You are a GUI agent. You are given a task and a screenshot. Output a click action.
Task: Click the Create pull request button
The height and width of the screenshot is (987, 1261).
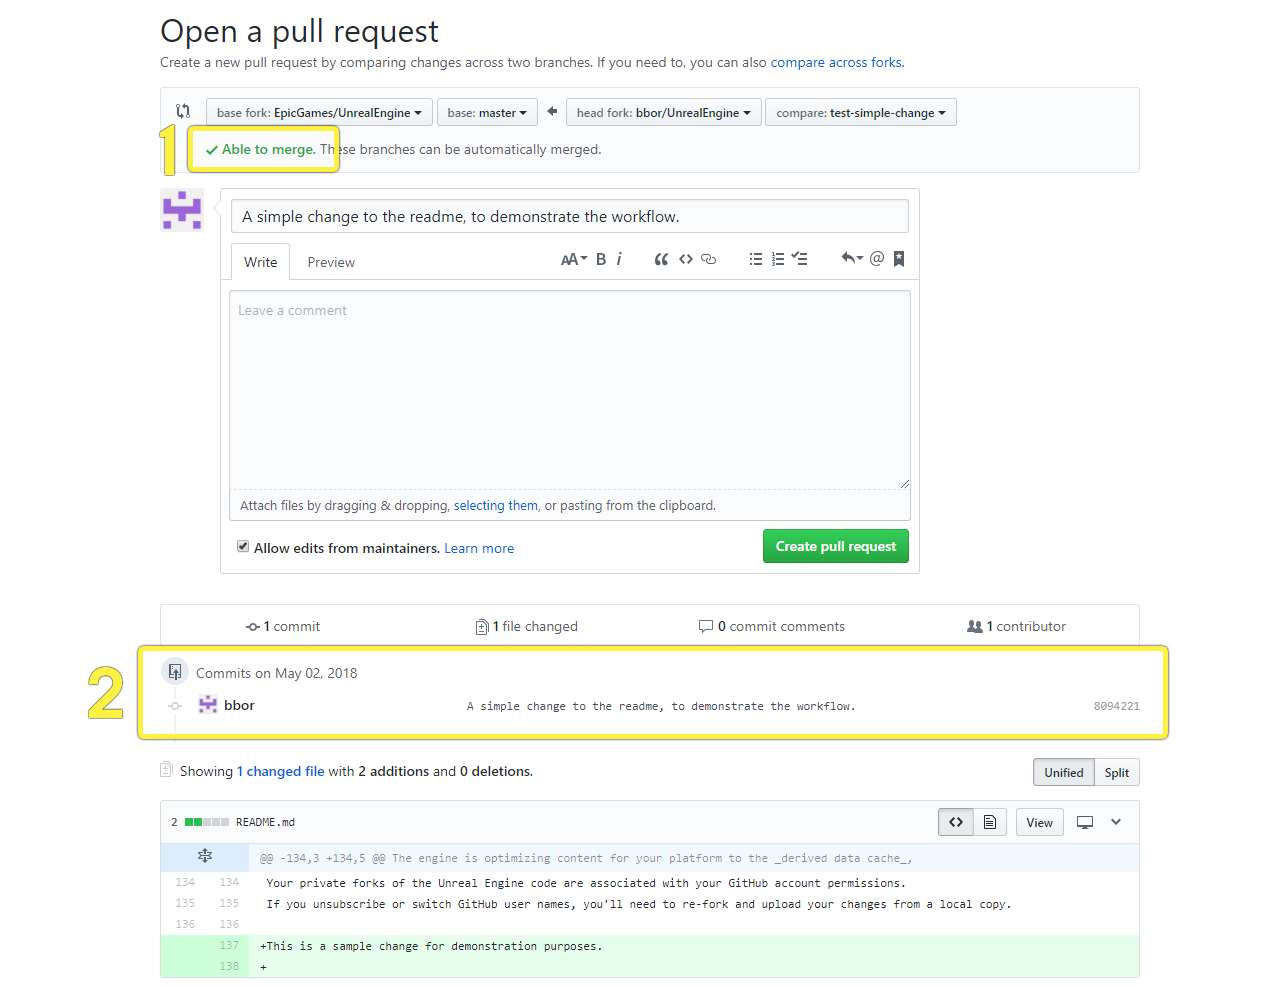pos(836,546)
